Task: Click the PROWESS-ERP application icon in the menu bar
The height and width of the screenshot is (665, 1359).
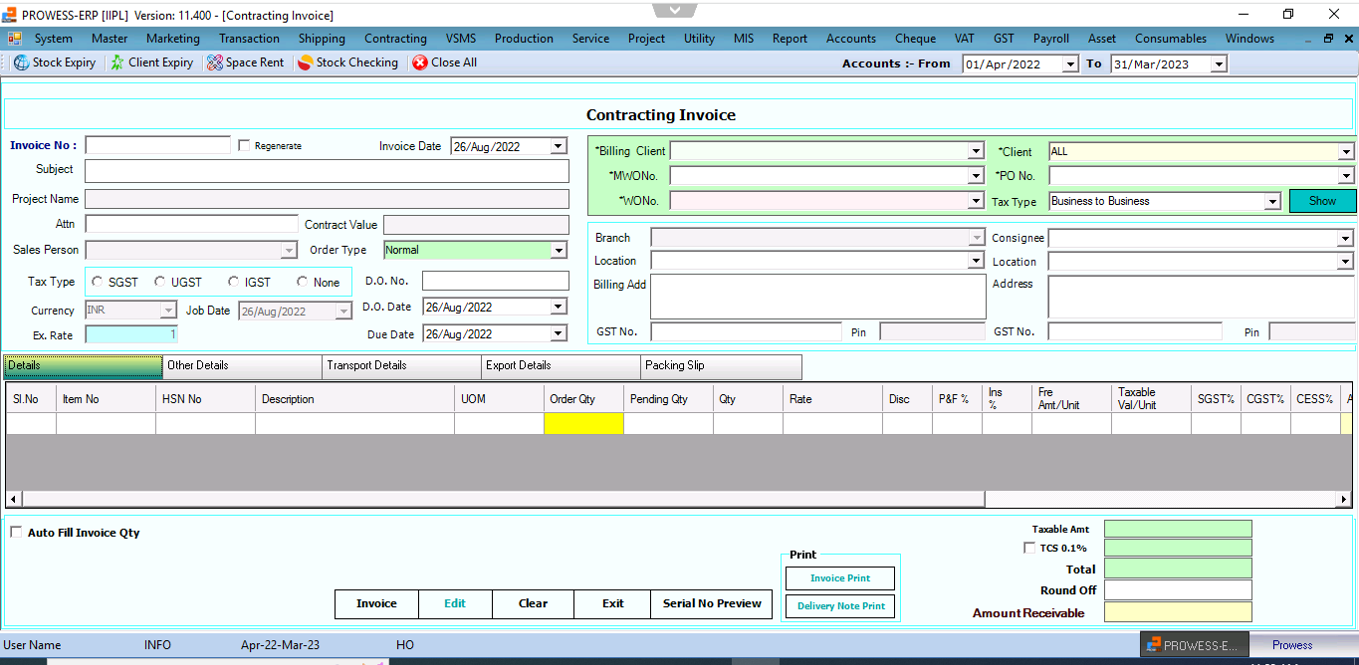Action: click(x=14, y=38)
